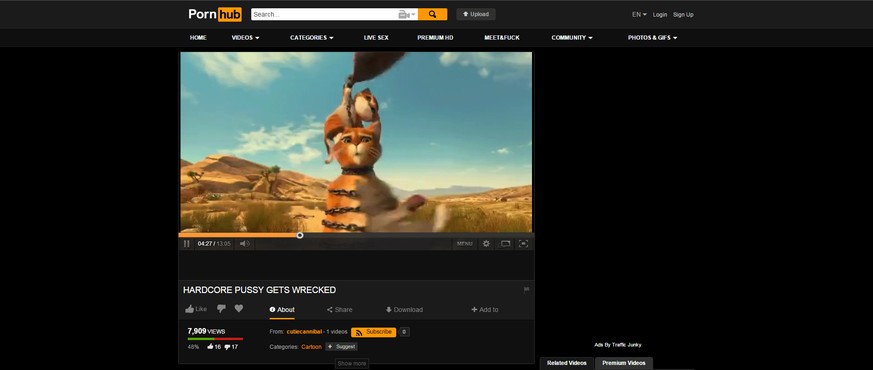Toggle the Subscribe button for cutiecannibal
Viewport: 873px width, 370px height.
[x=374, y=332]
